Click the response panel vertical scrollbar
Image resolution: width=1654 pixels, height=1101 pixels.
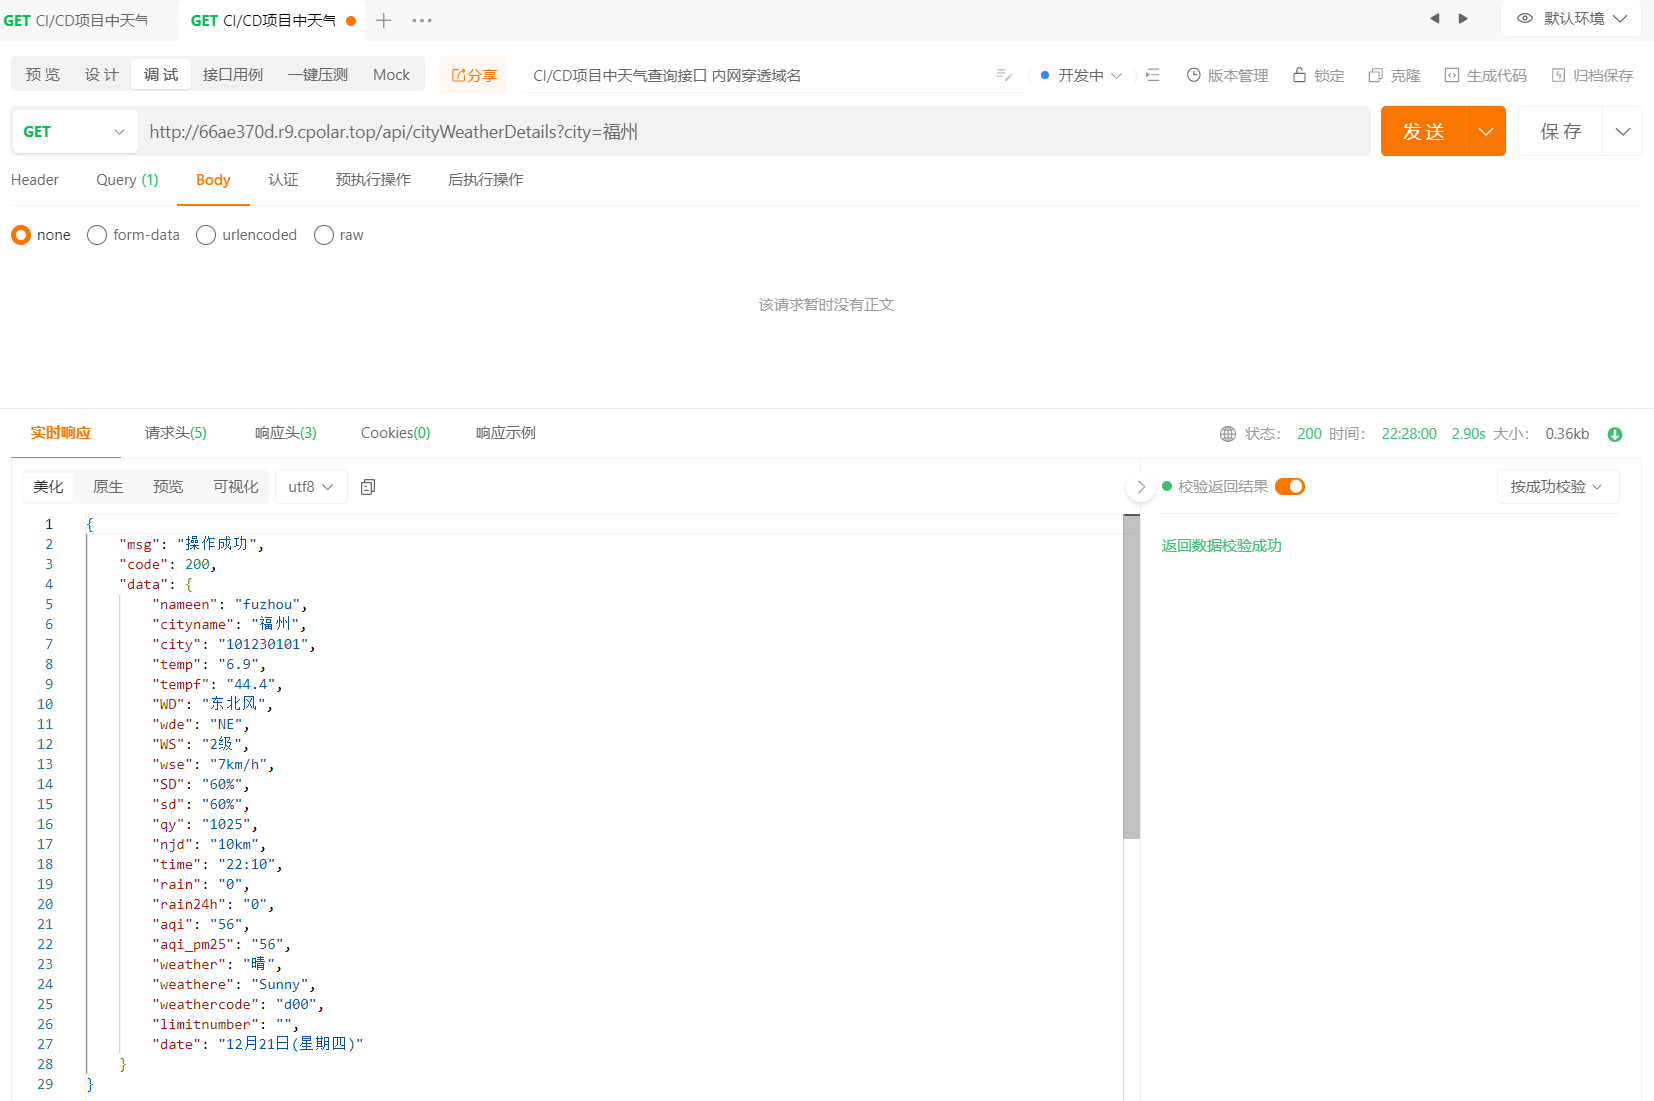tap(1132, 677)
